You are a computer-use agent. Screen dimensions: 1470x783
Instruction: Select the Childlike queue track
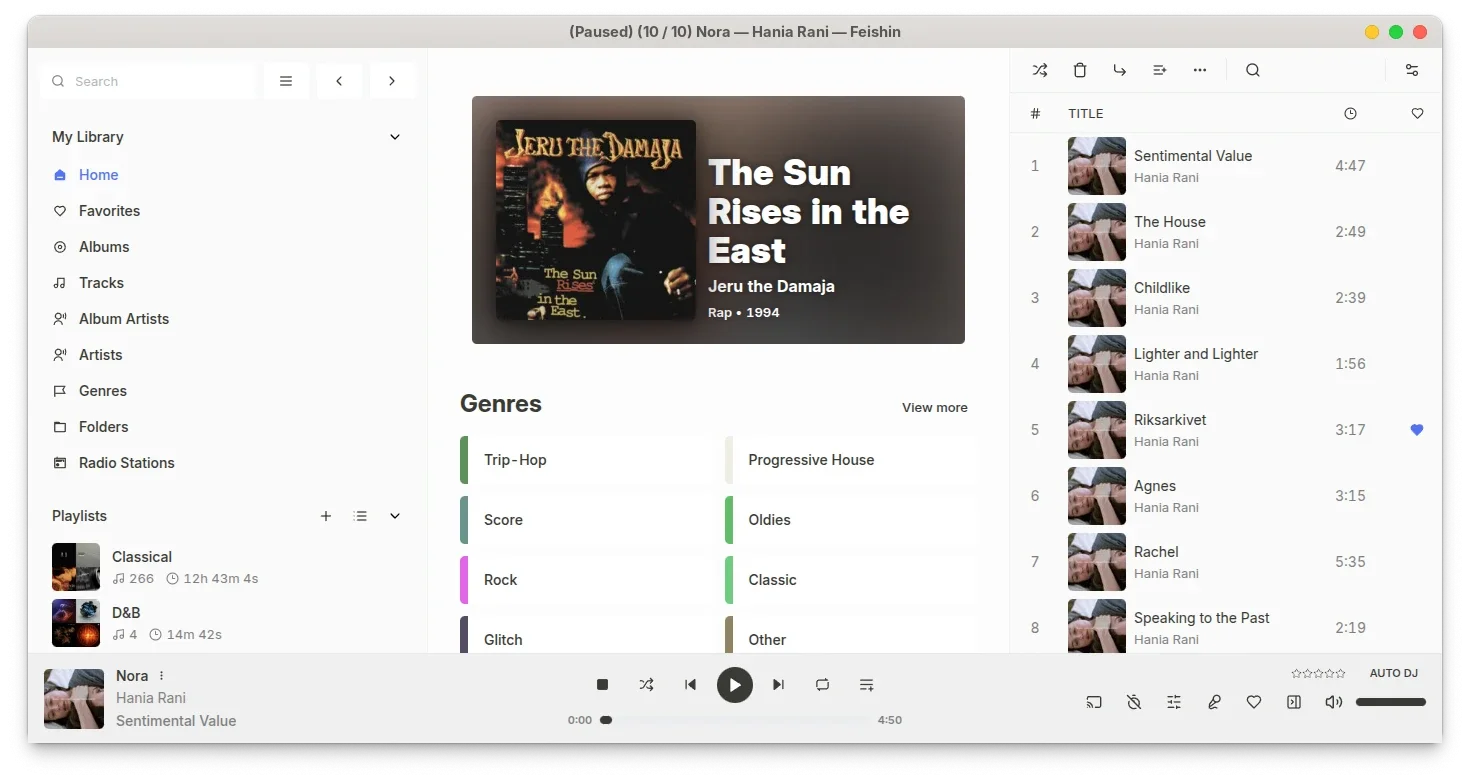point(1226,298)
